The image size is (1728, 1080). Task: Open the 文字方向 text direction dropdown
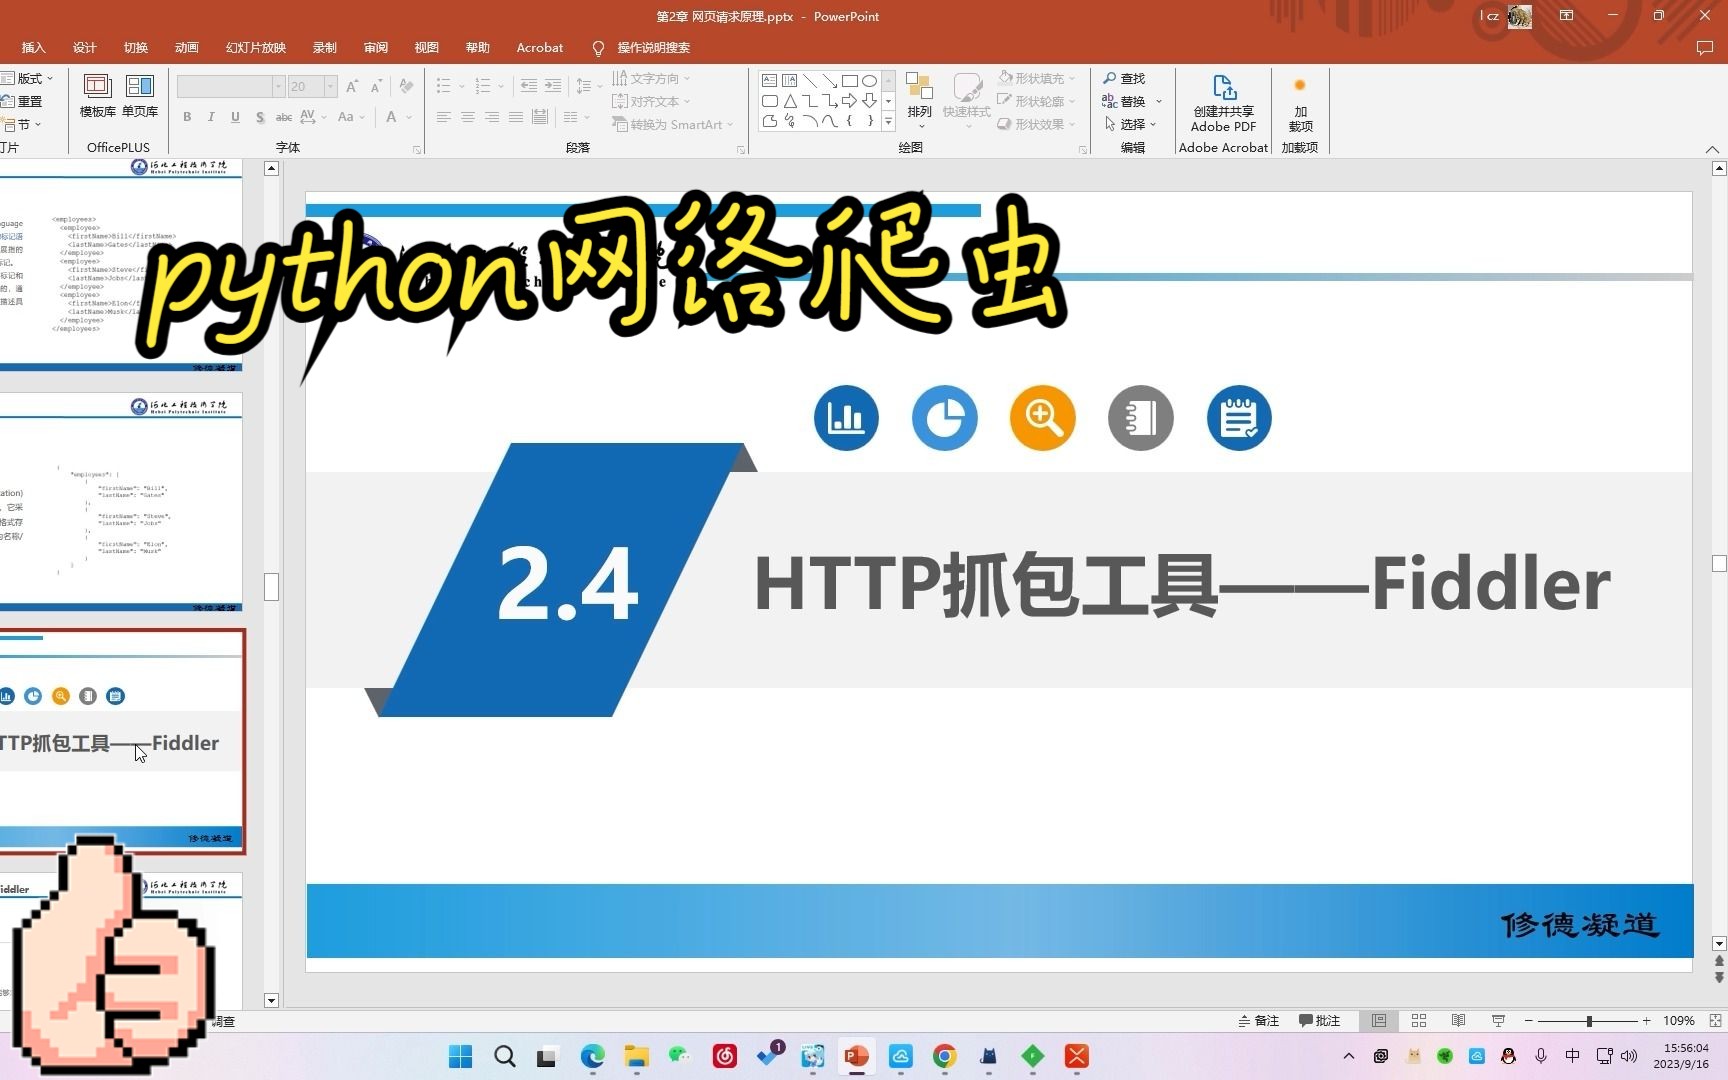[651, 78]
